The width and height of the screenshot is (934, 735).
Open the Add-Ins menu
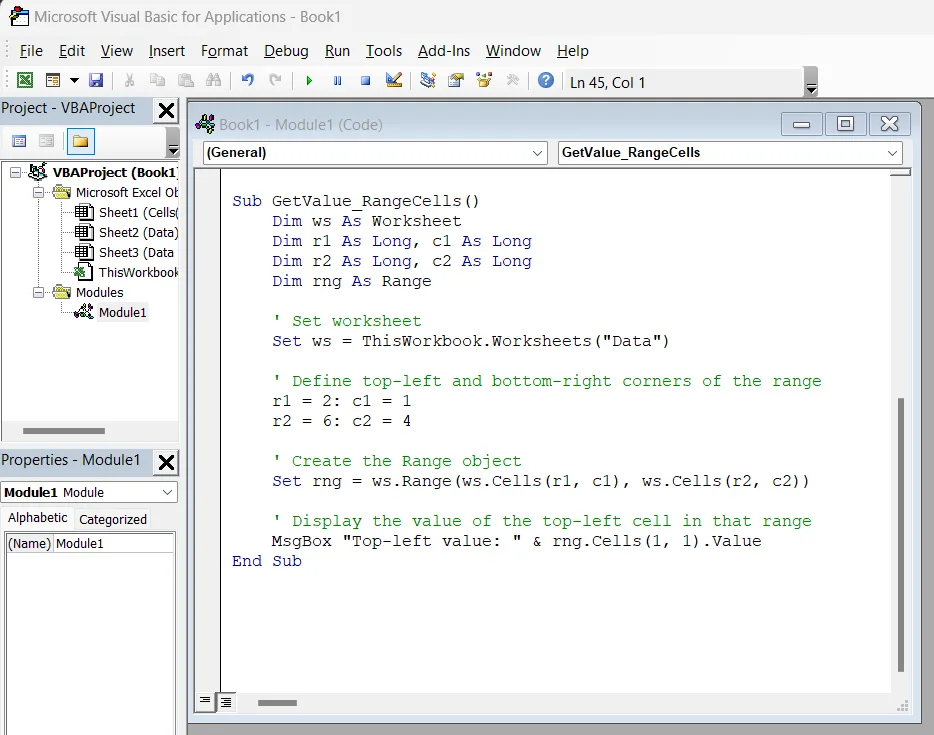pos(444,51)
